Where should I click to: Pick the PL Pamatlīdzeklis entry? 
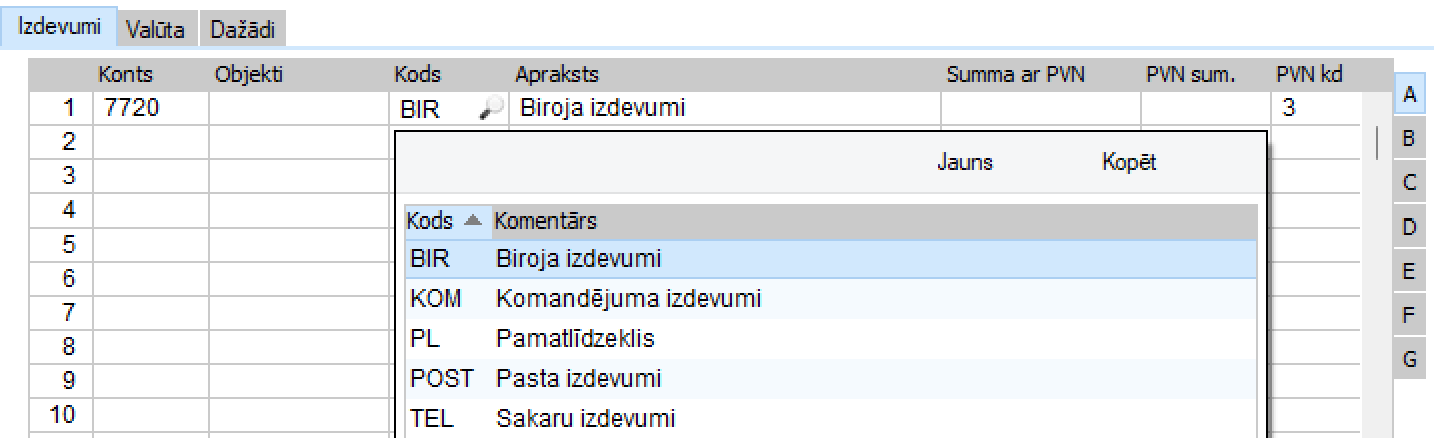(x=830, y=338)
